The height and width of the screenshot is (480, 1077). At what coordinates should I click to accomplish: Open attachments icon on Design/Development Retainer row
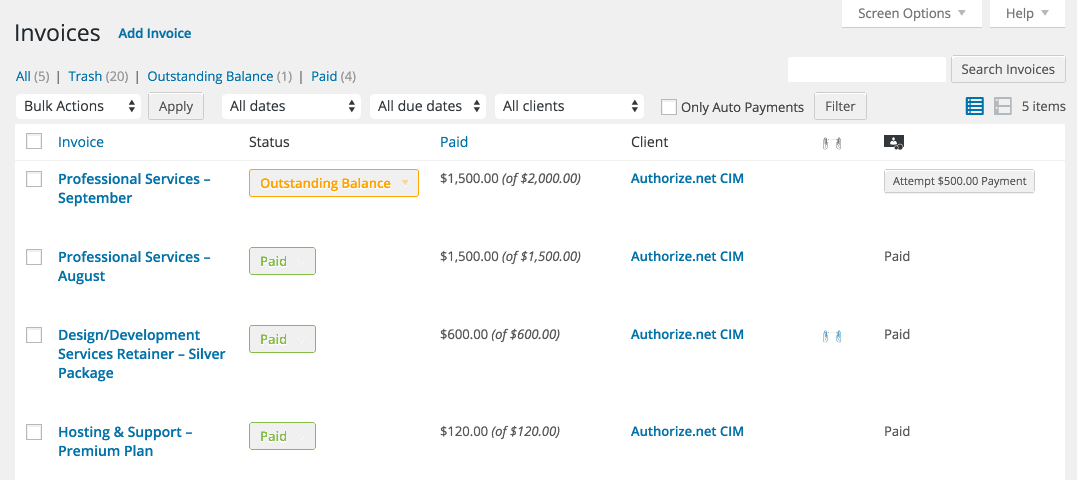pos(831,336)
